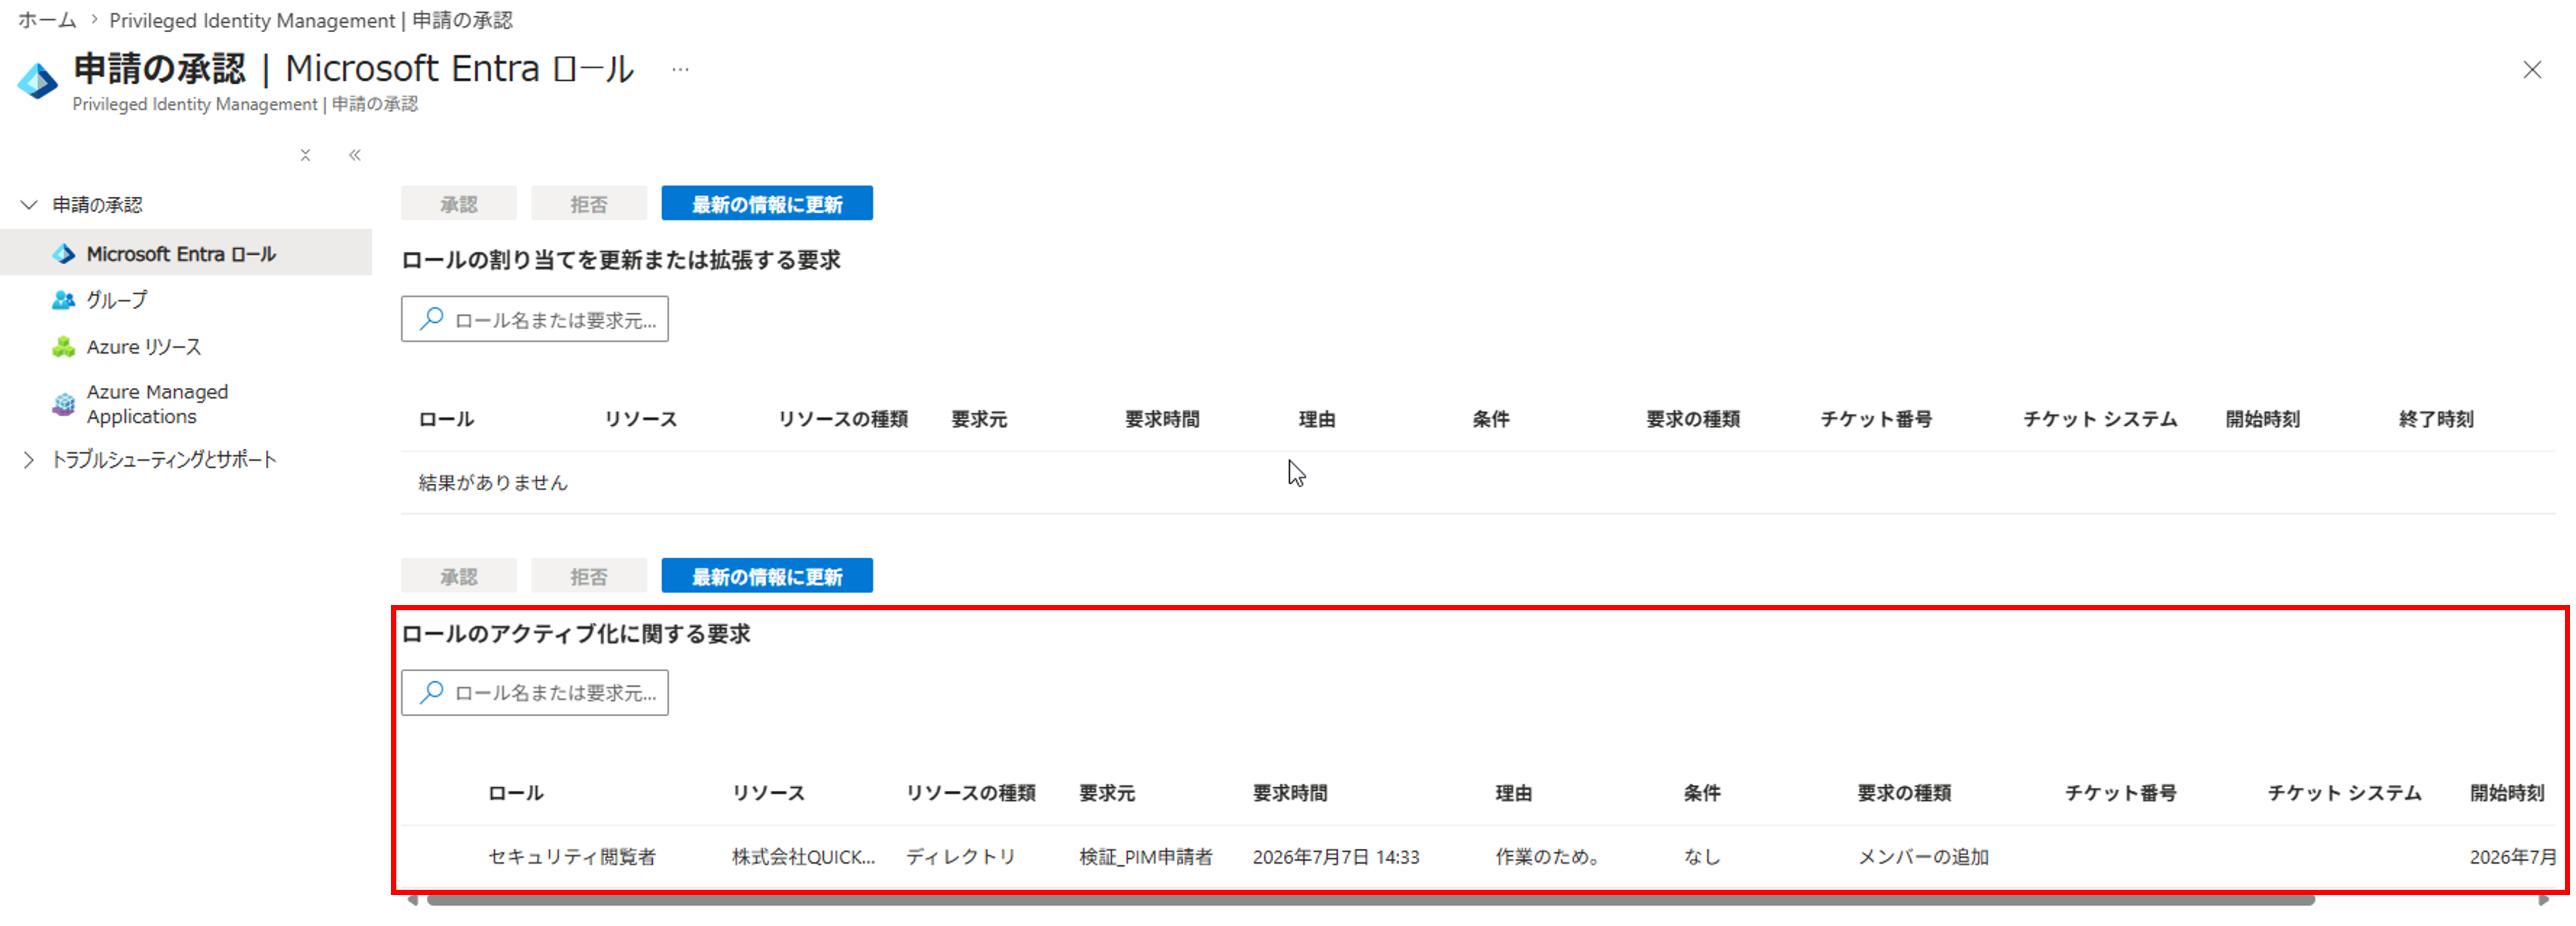
Task: Click チケット システム header in the renewal requests table
Action: 2100,419
